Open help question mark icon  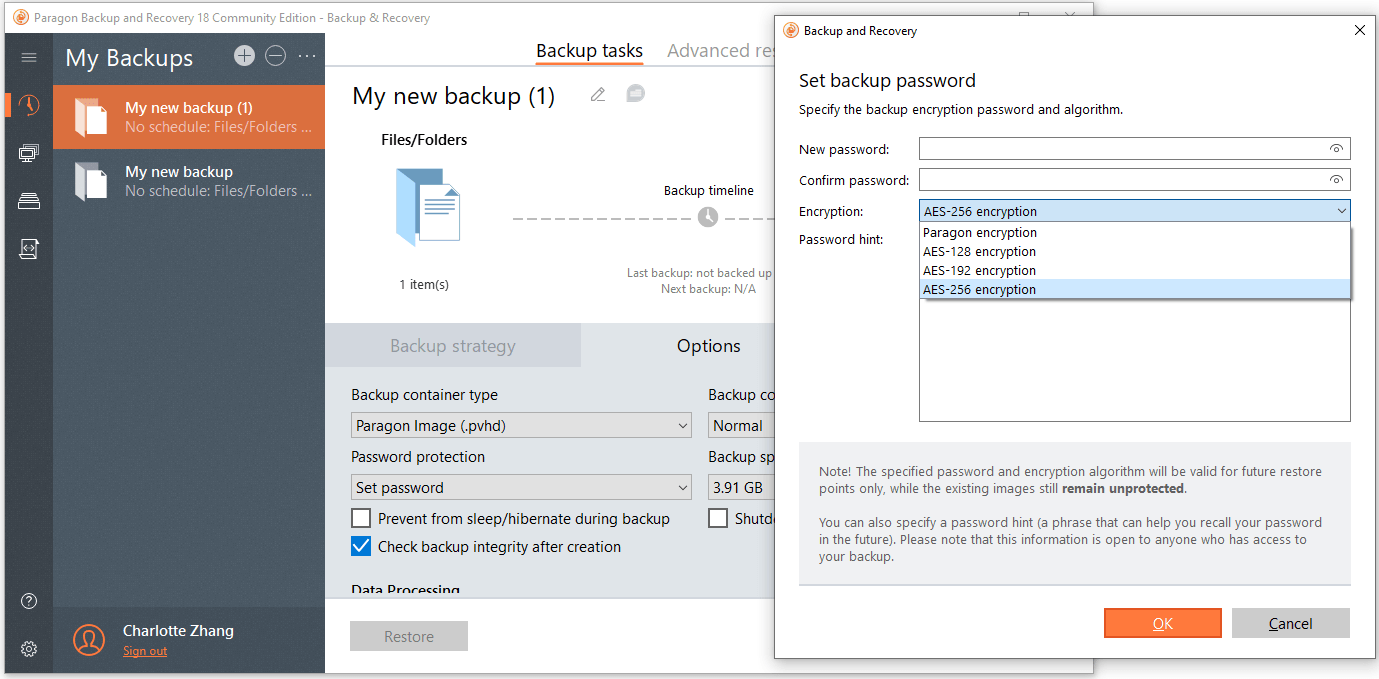29,601
